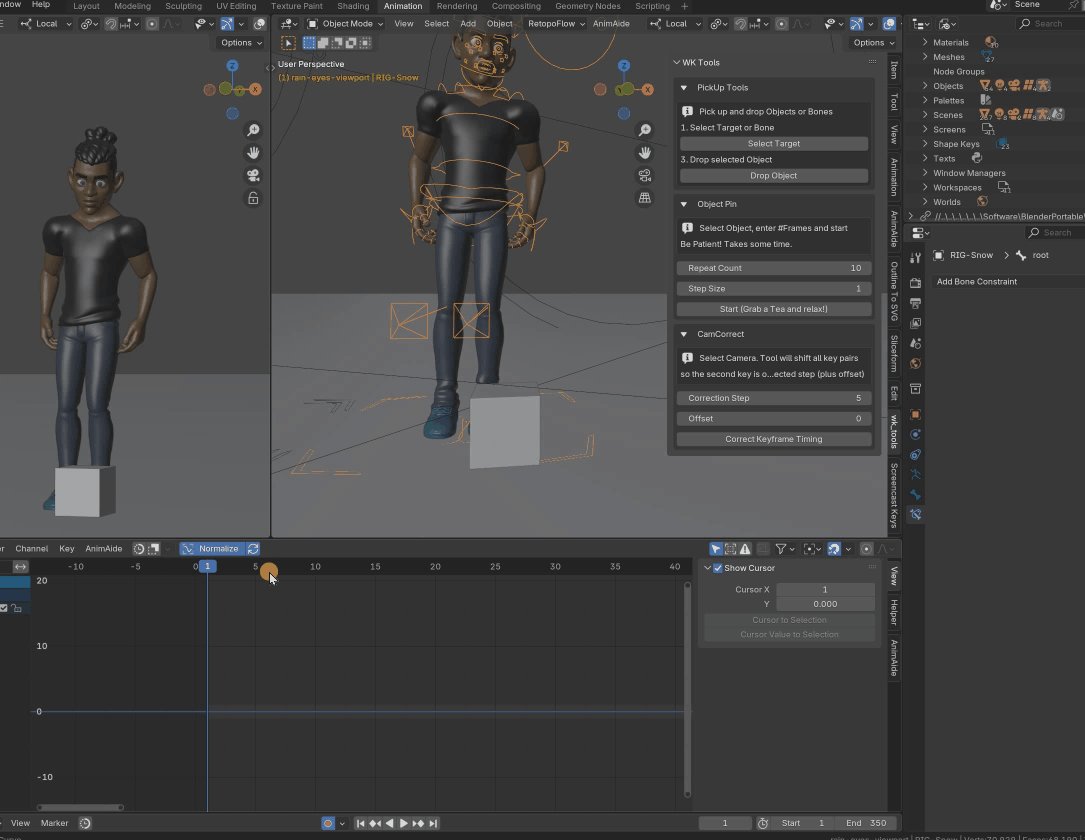Toggle the Show Cursor checkbox
The image size is (1085, 840).
[x=717, y=567]
